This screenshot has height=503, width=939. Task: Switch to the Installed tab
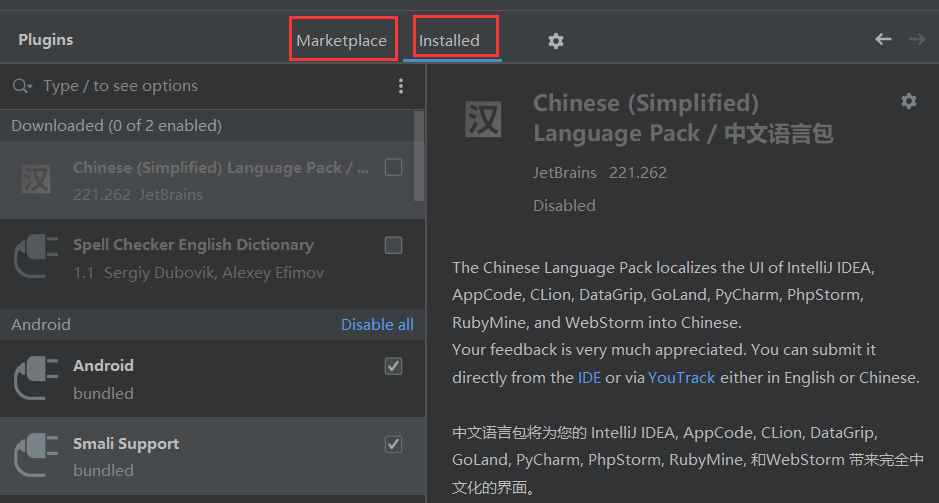449,40
